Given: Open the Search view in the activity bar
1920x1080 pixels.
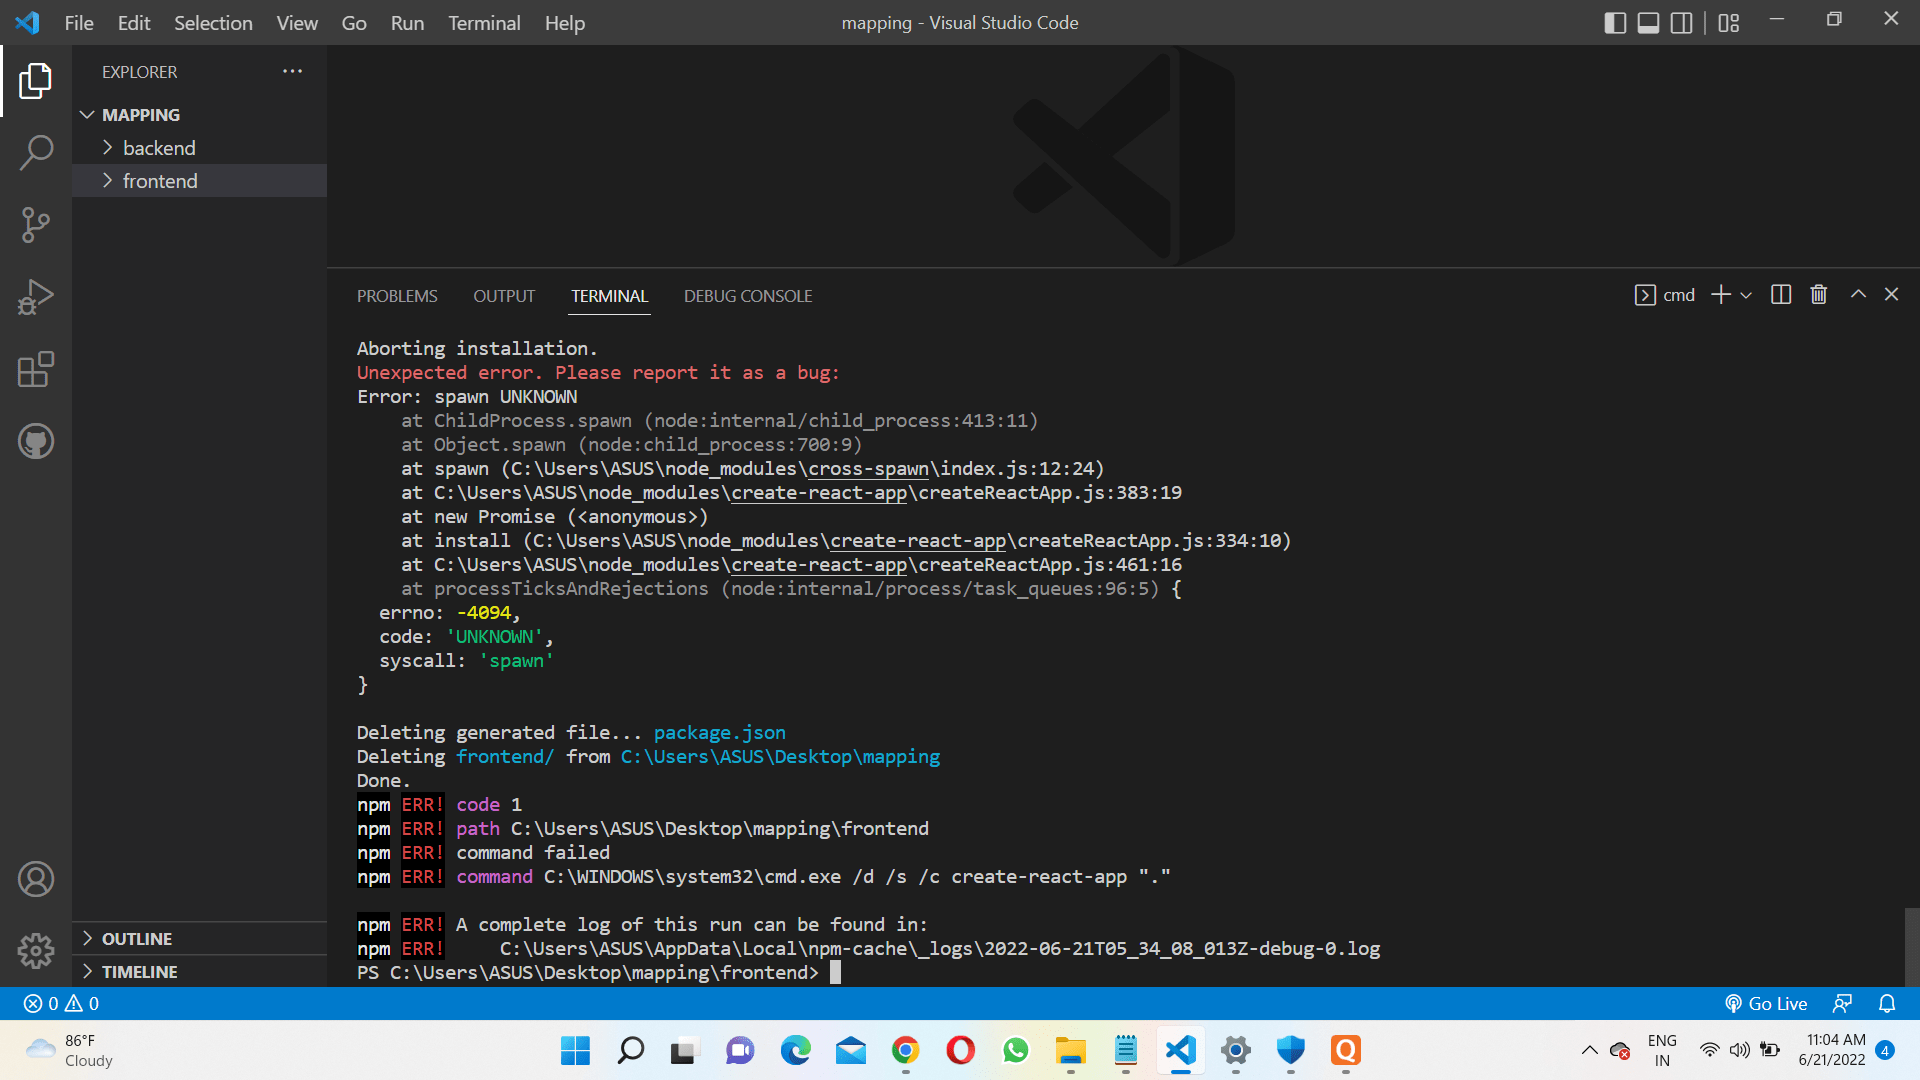Looking at the screenshot, I should click(x=36, y=152).
